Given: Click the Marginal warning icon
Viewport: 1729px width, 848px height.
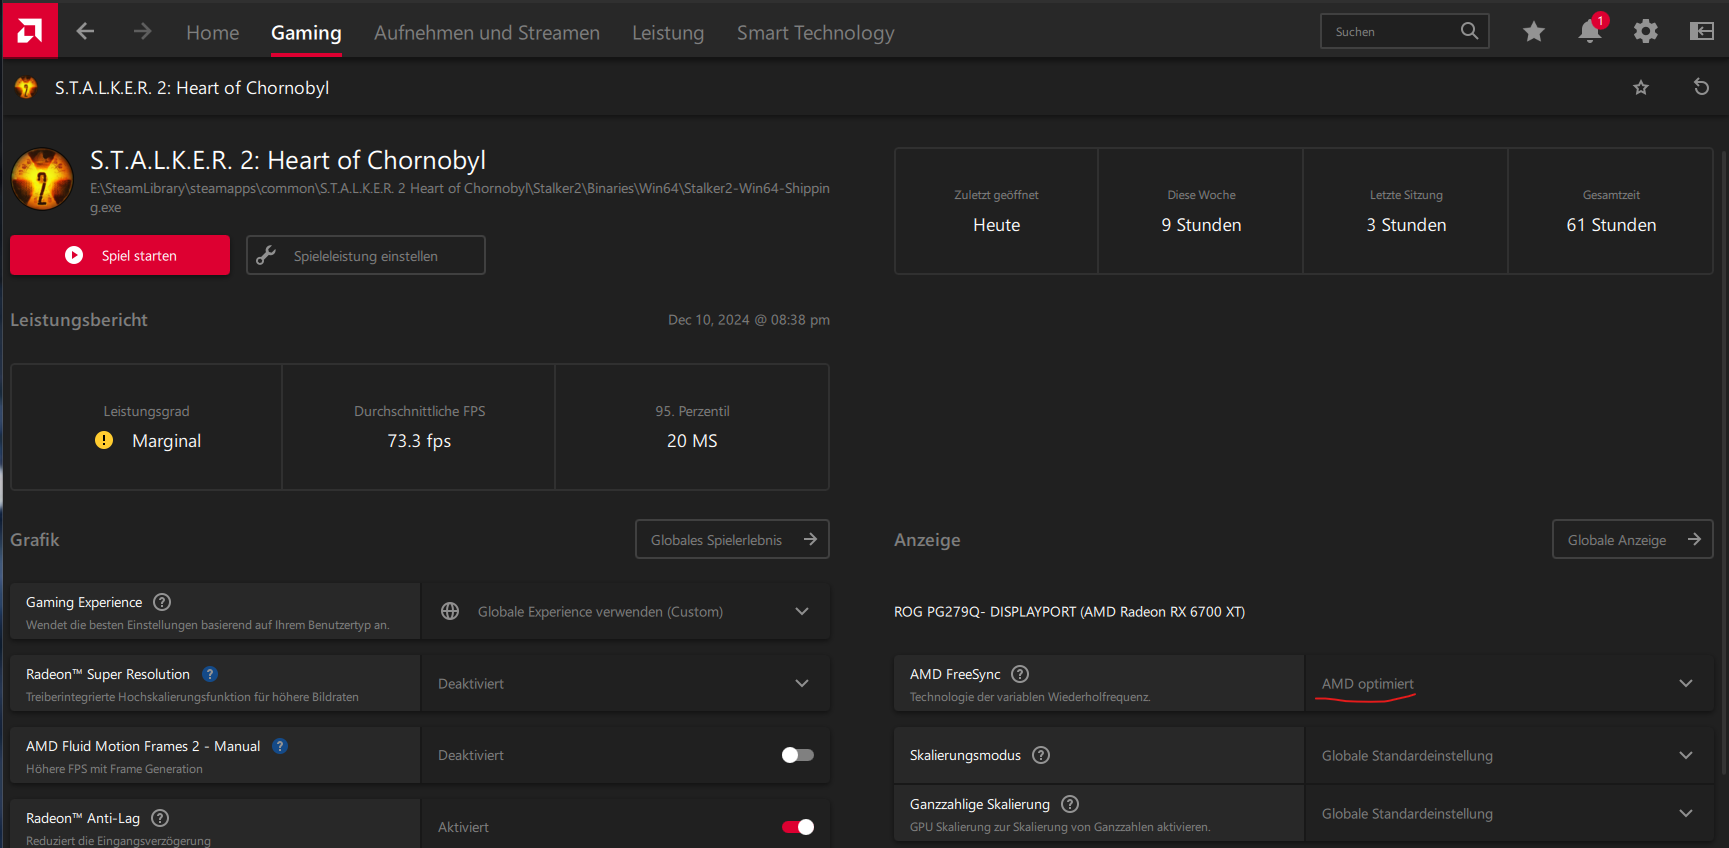Looking at the screenshot, I should pyautogui.click(x=104, y=440).
